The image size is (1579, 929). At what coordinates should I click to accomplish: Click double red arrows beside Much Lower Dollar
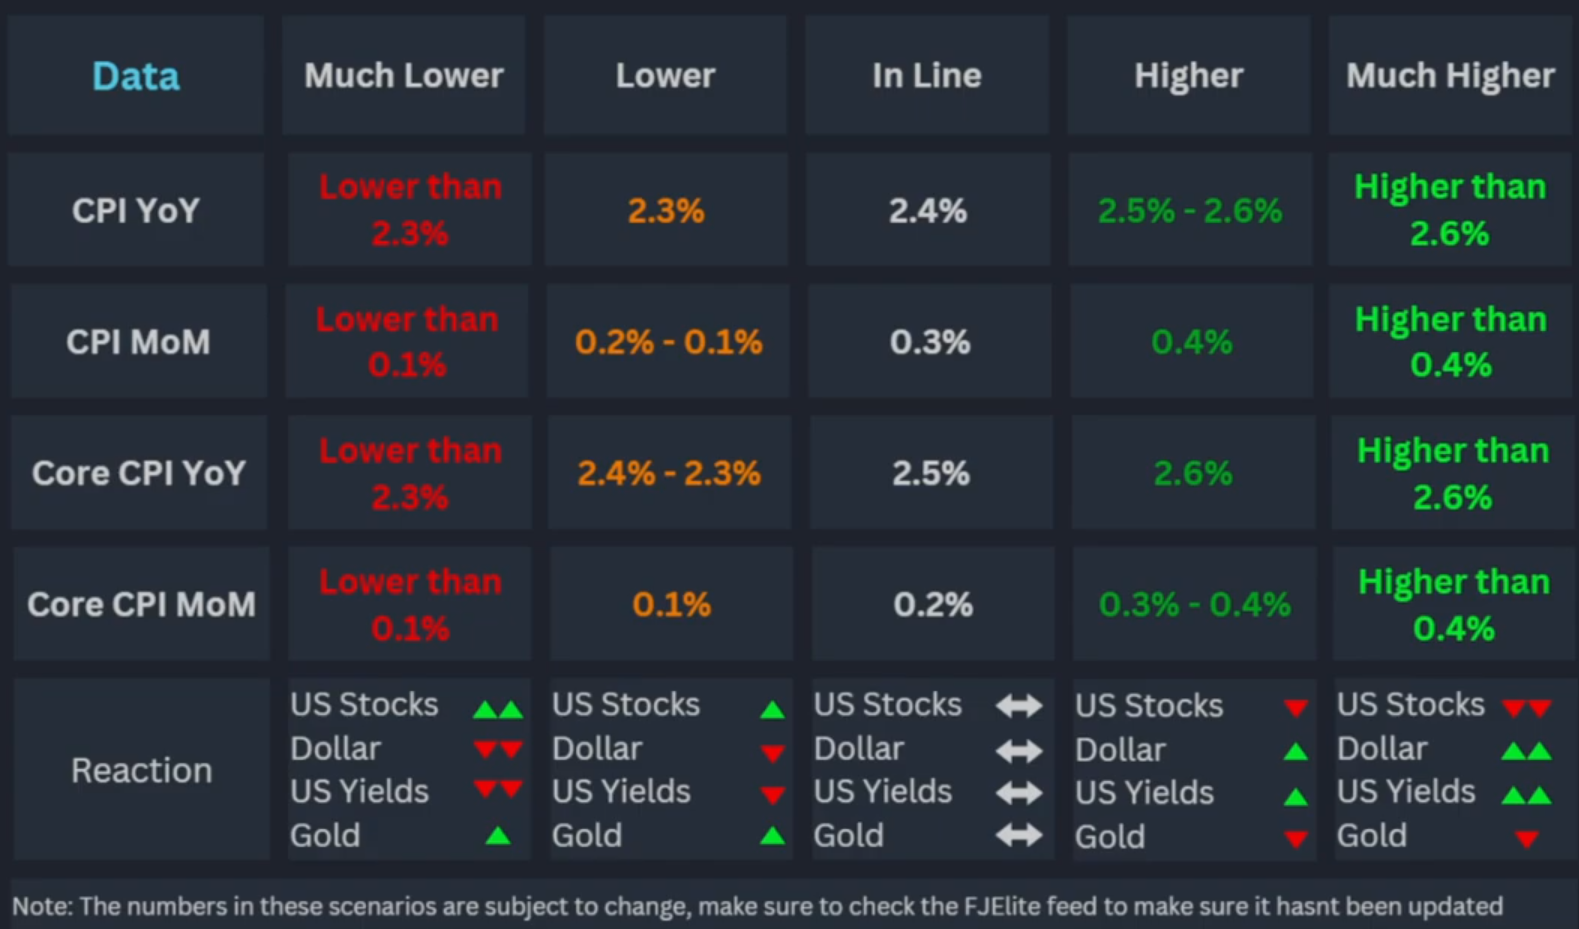click(498, 749)
